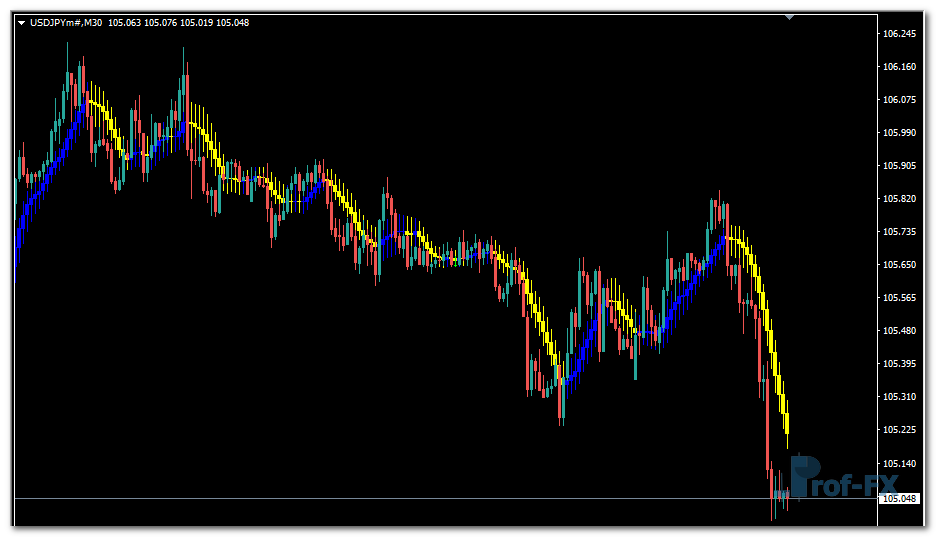
Task: Click the 105.395 price scale label
Action: pyautogui.click(x=900, y=364)
